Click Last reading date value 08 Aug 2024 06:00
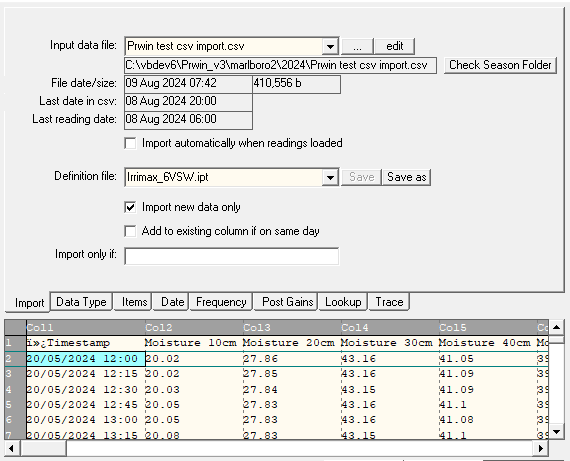 [188, 120]
